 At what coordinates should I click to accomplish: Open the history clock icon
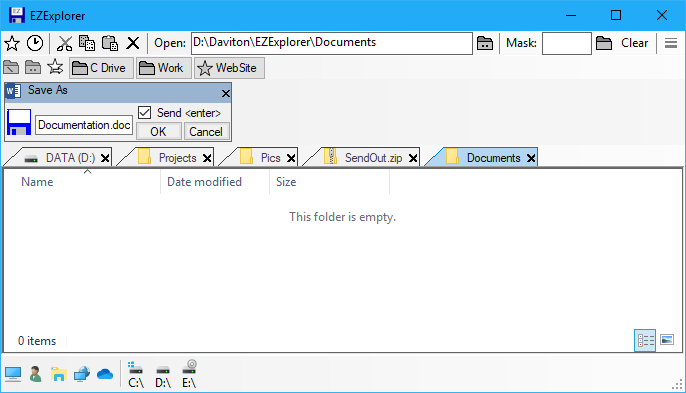[x=35, y=43]
